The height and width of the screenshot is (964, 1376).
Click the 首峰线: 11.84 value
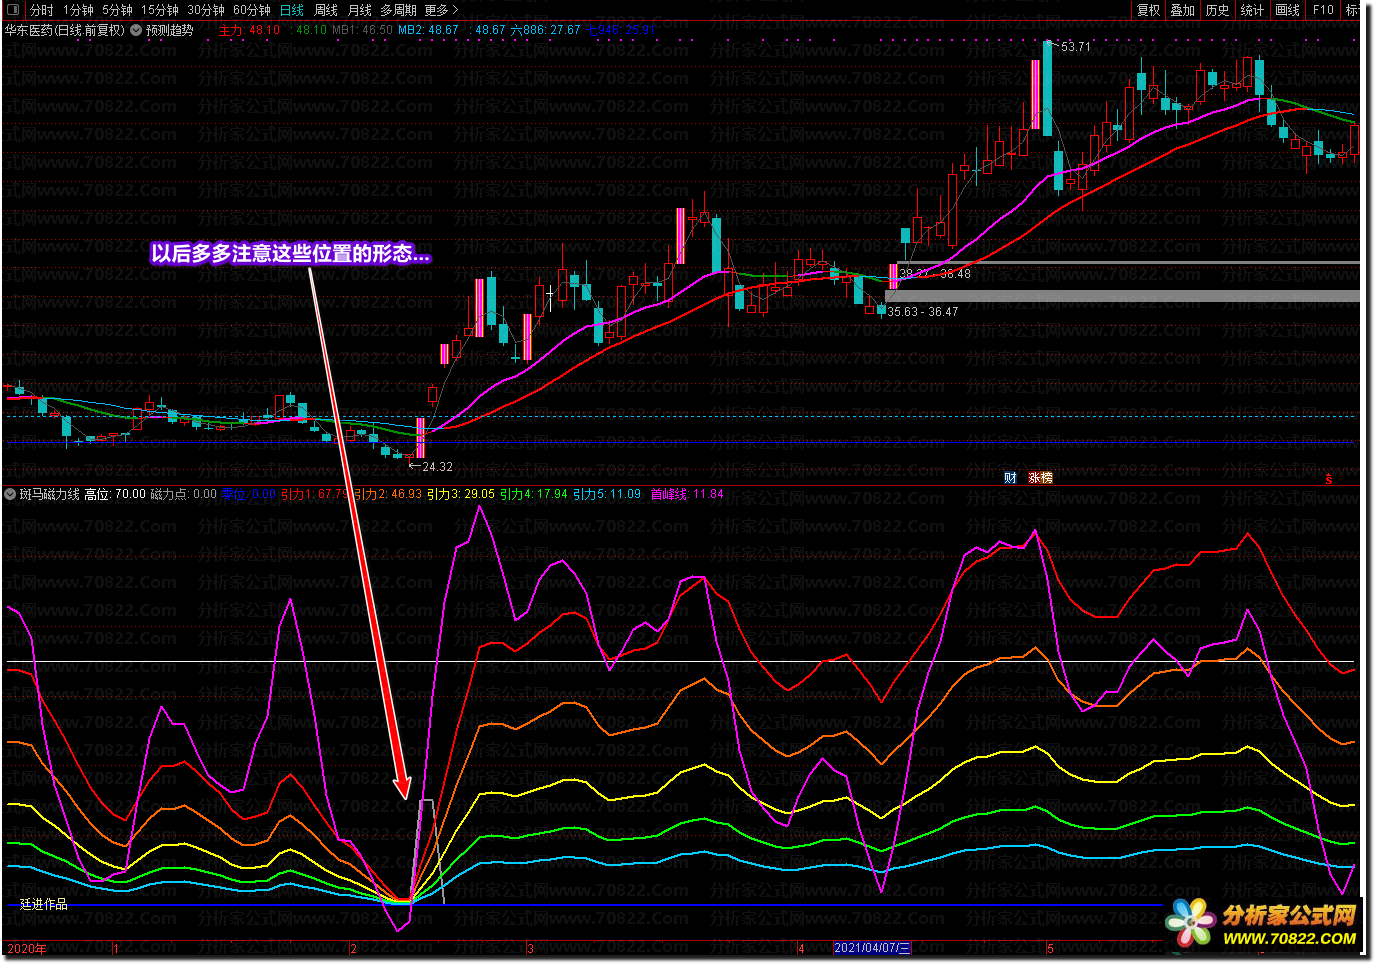tap(687, 494)
